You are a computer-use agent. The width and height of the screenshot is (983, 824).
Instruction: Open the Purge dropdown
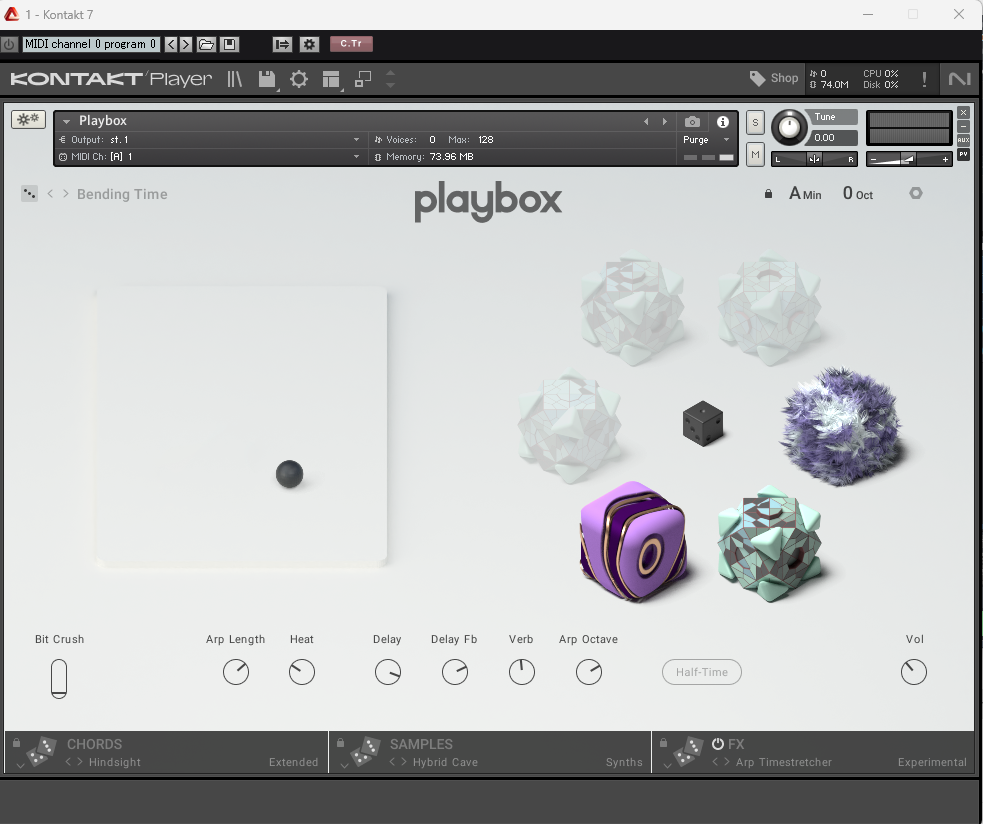point(707,139)
